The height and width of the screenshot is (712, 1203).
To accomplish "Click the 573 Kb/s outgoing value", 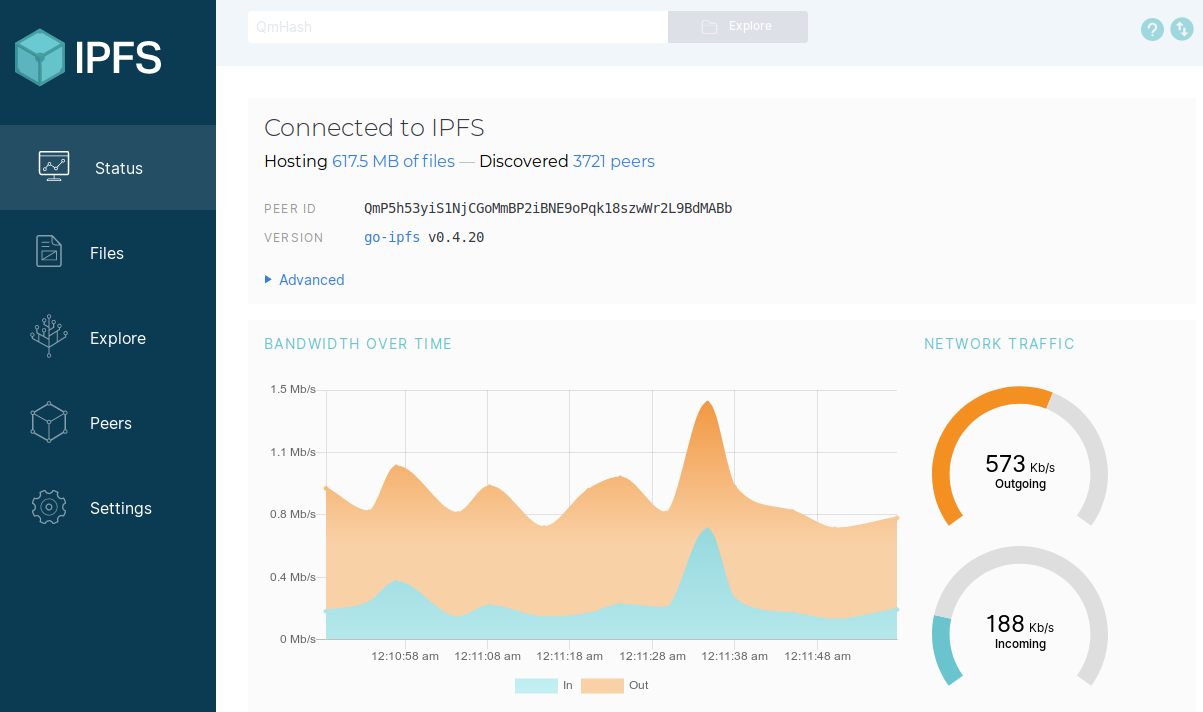I will (1020, 464).
